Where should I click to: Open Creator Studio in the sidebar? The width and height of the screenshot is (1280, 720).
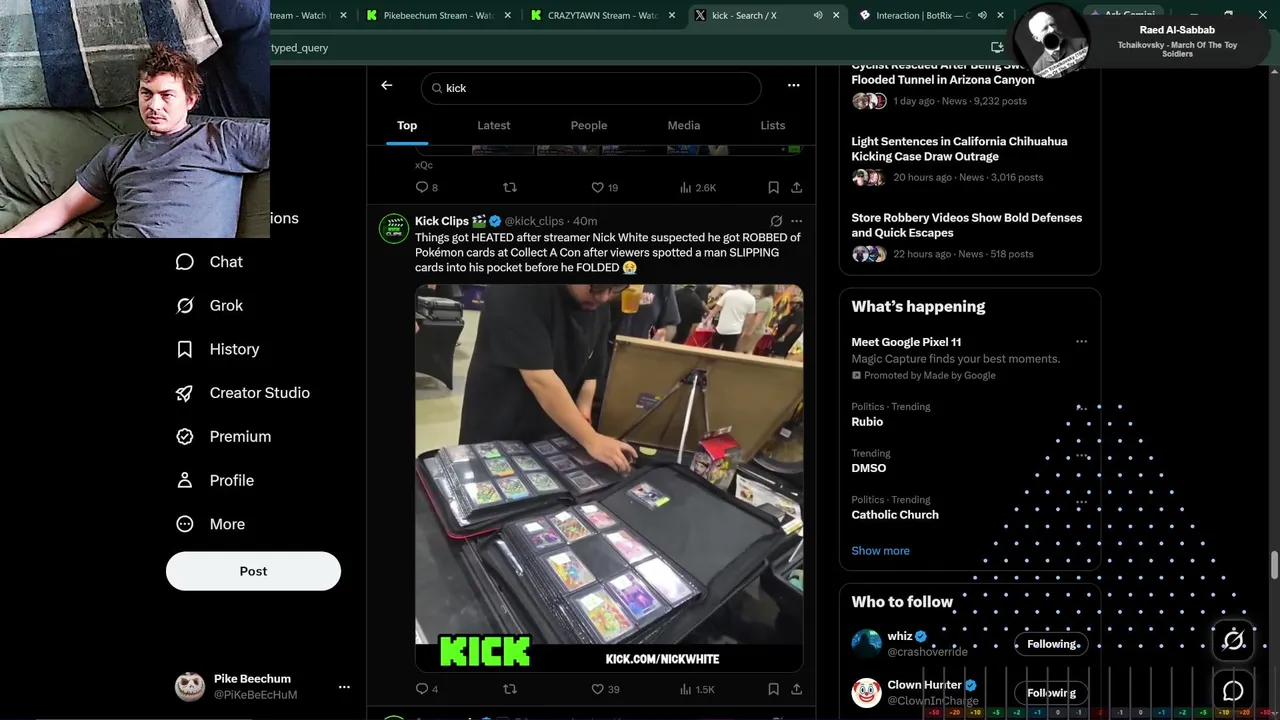point(243,393)
